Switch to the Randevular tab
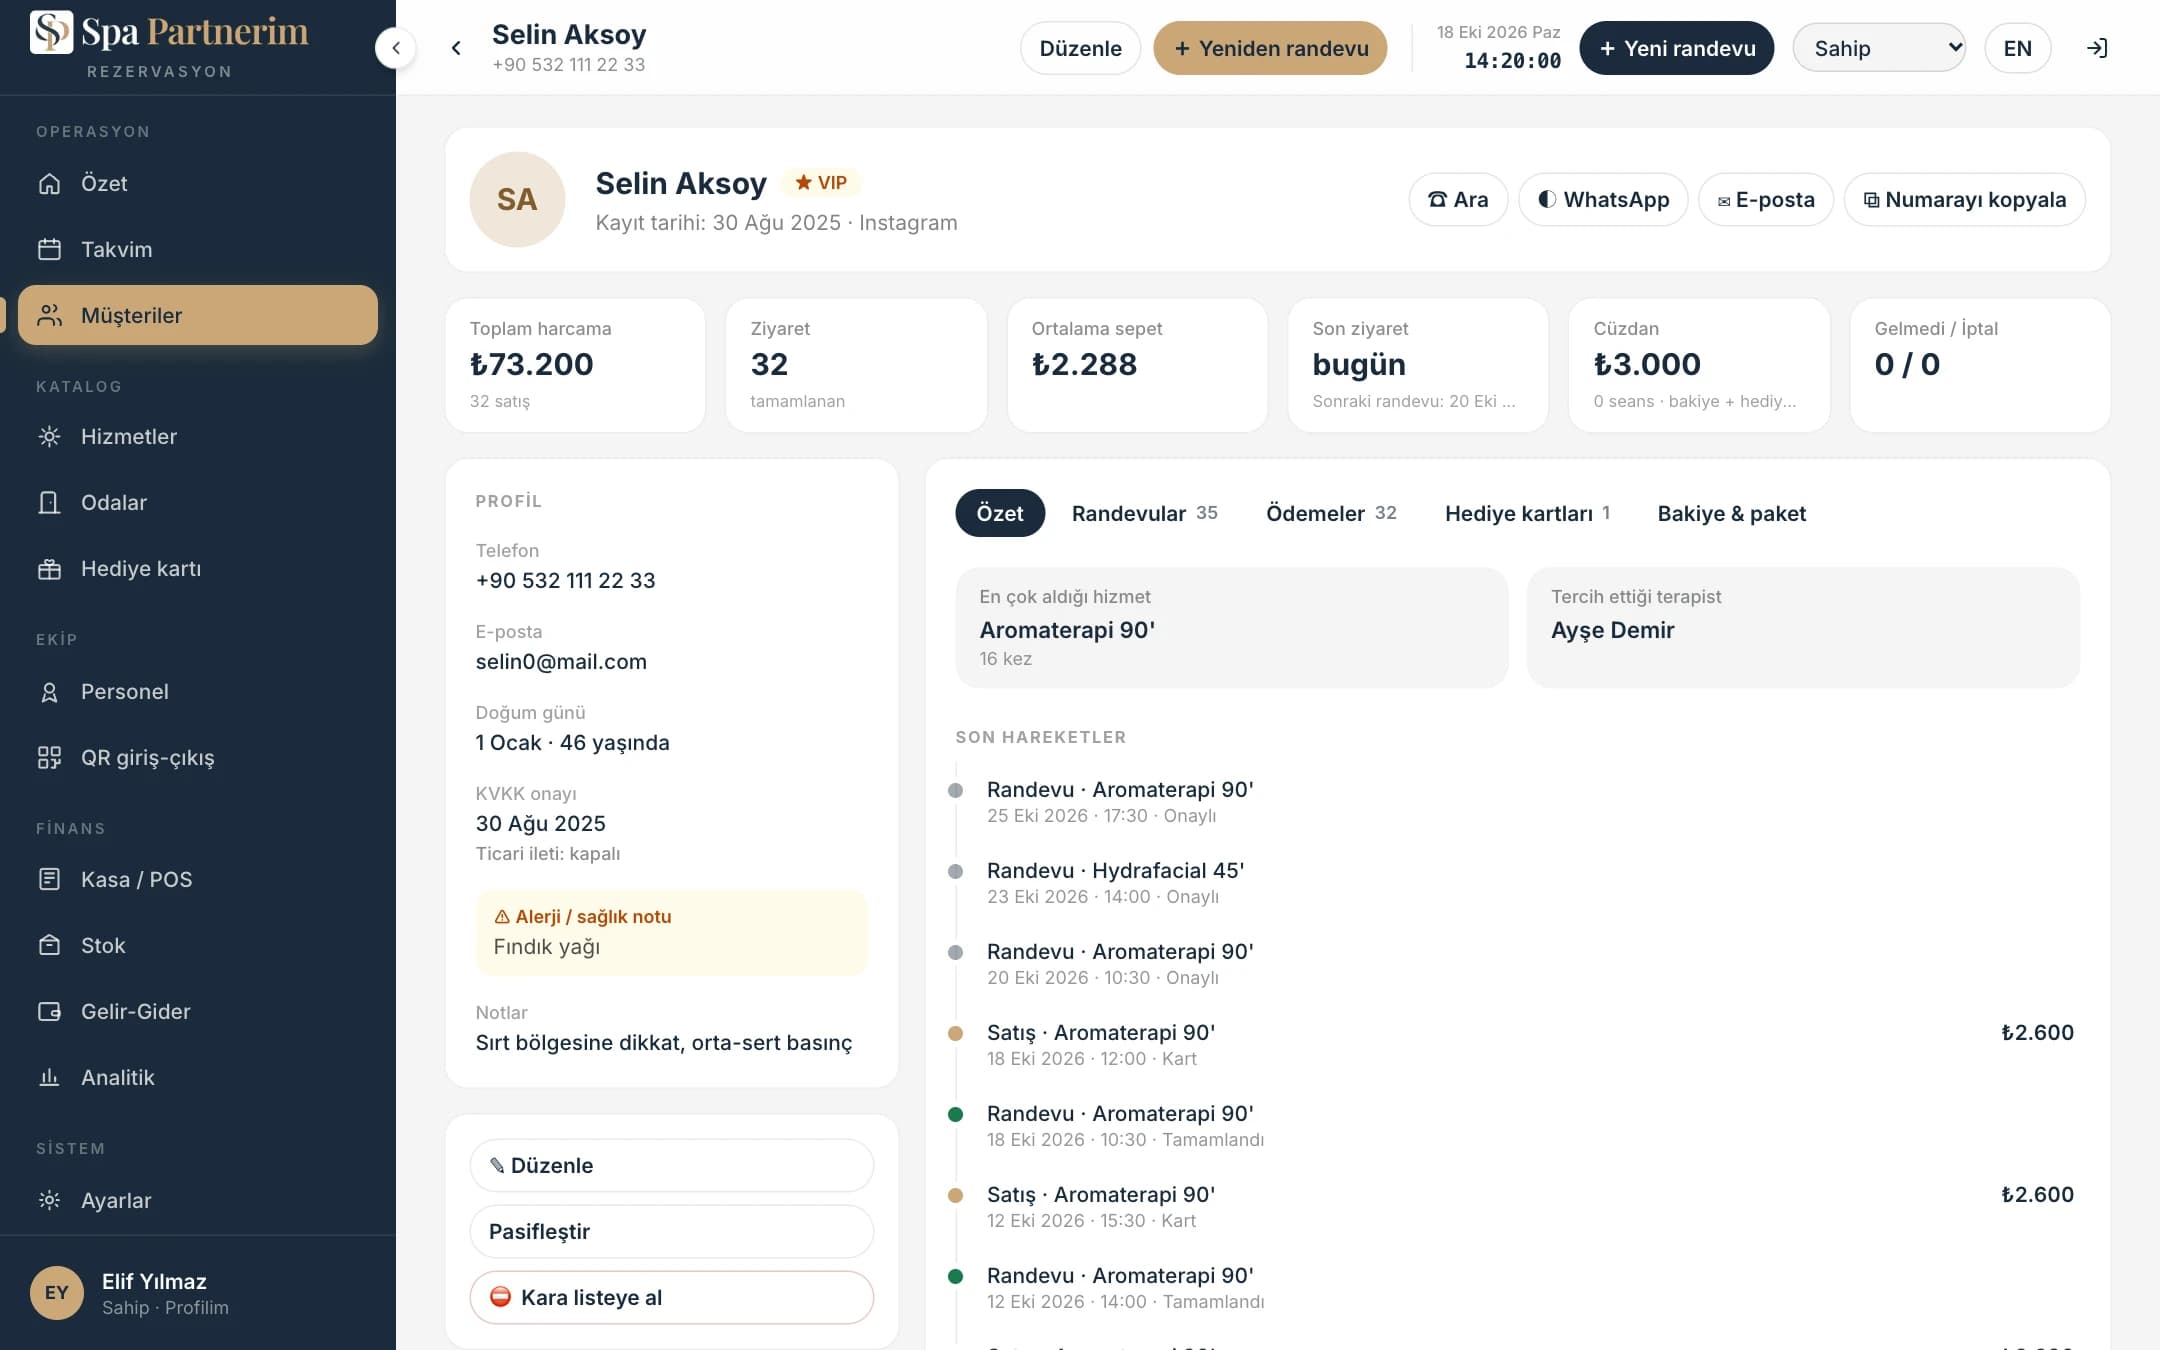The height and width of the screenshot is (1350, 2160). pyautogui.click(x=1144, y=513)
